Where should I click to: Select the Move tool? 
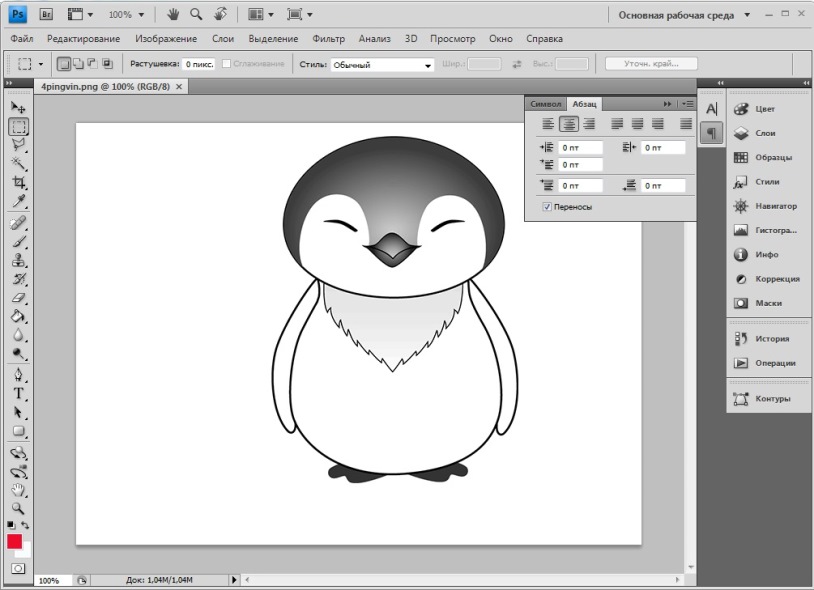point(18,107)
